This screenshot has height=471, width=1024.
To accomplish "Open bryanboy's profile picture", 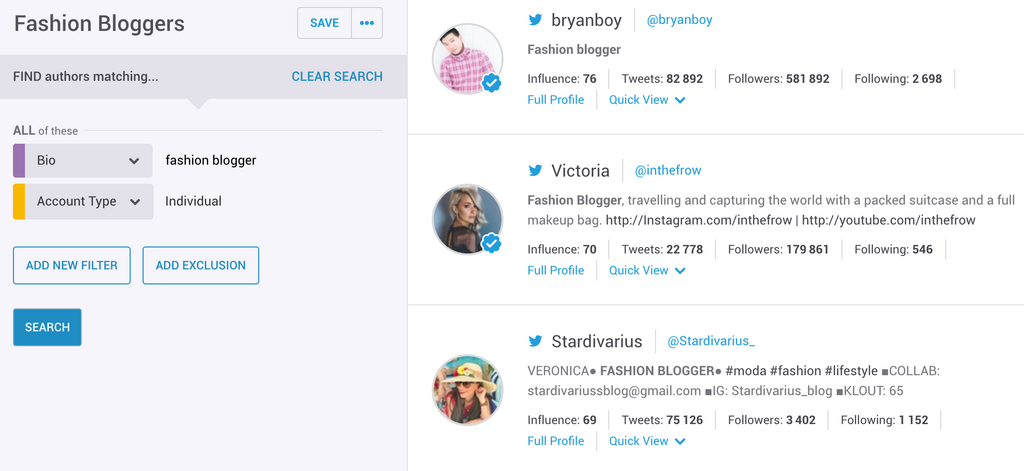I will 465,59.
